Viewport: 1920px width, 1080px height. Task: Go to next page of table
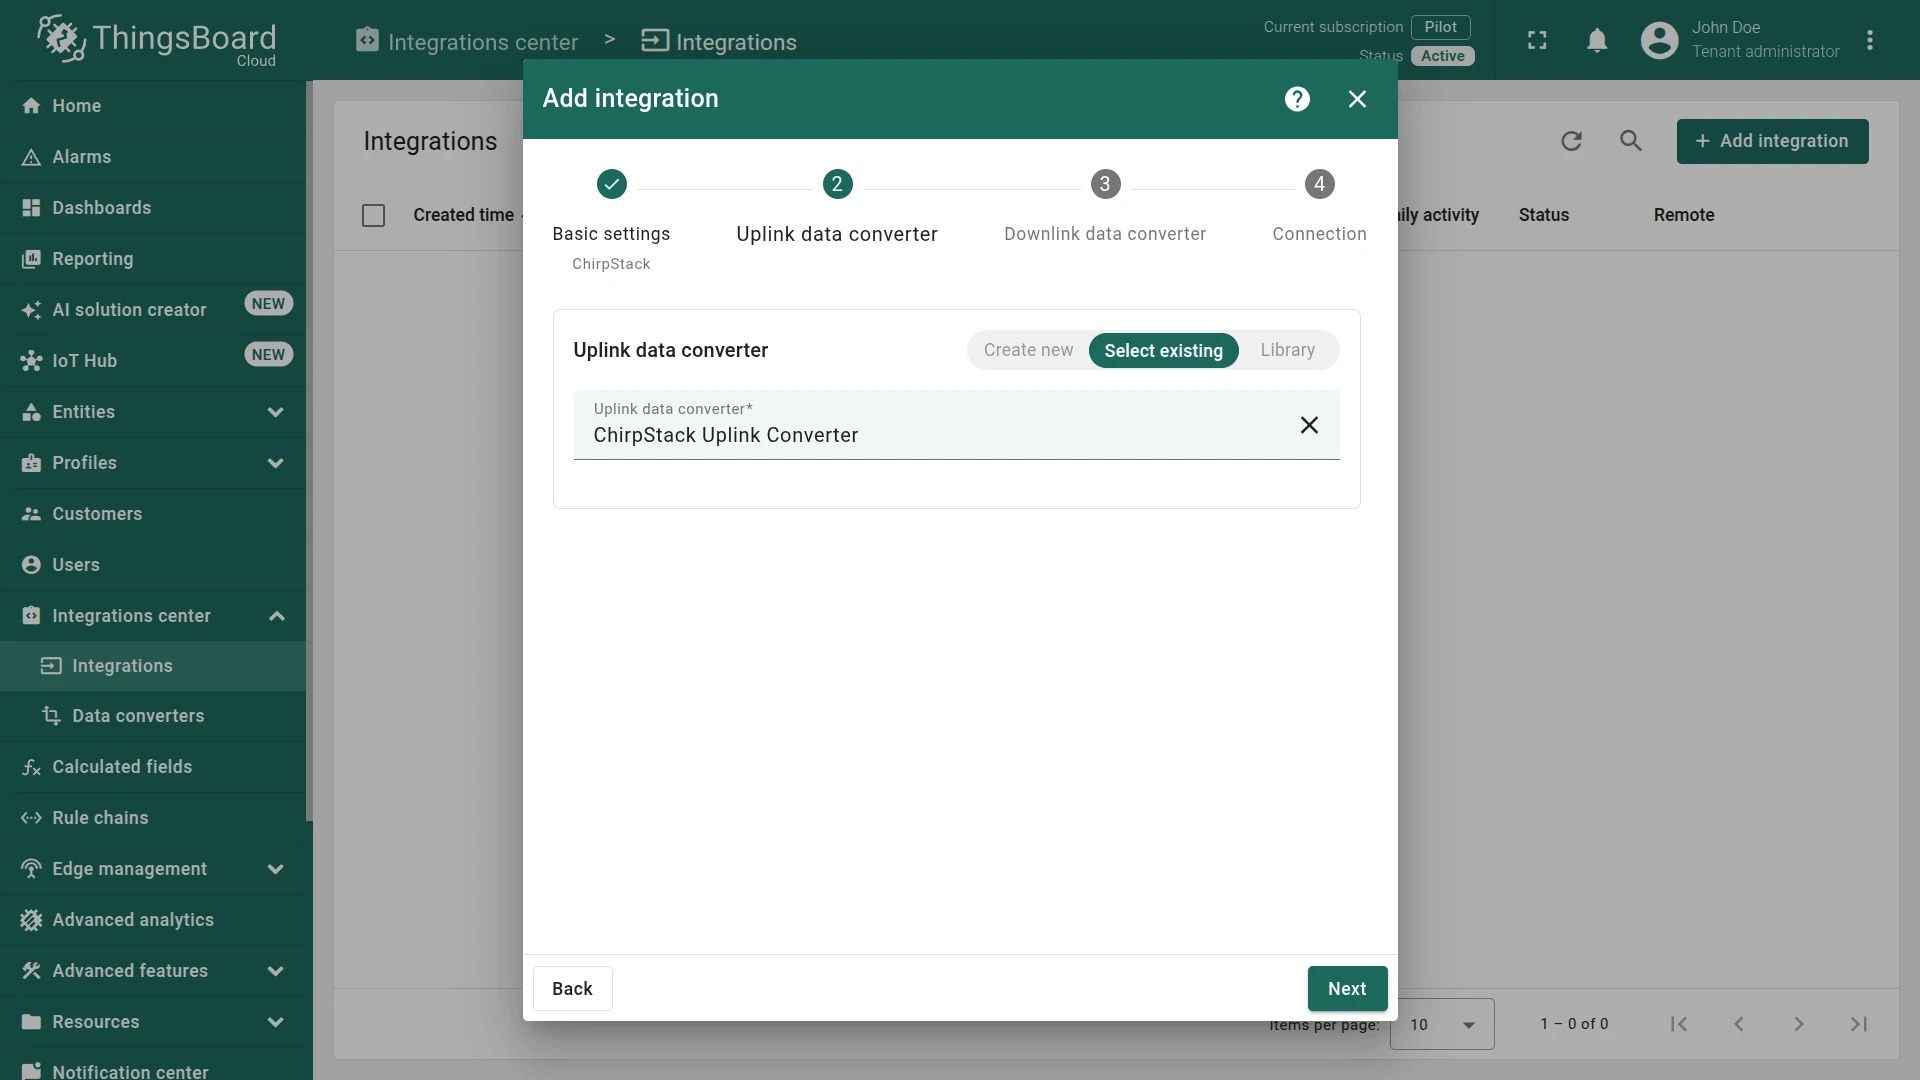point(1799,1024)
